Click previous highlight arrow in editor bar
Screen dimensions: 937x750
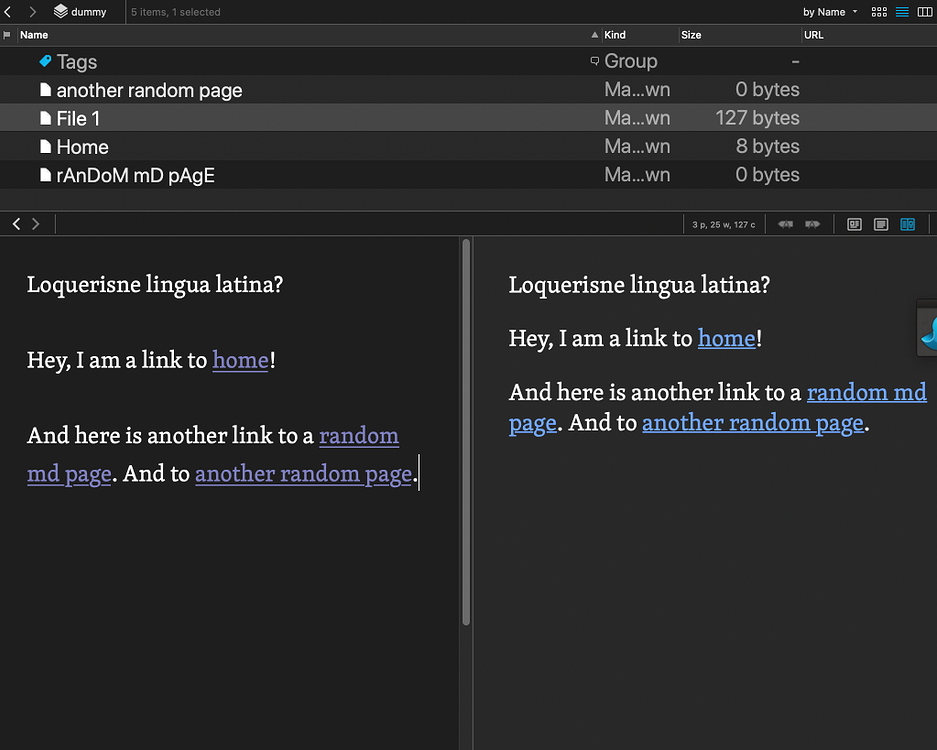pos(787,225)
